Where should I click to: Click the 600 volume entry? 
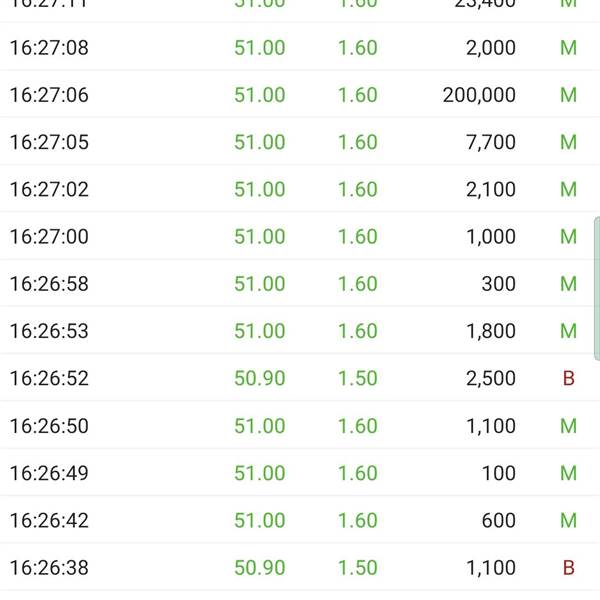coord(499,520)
